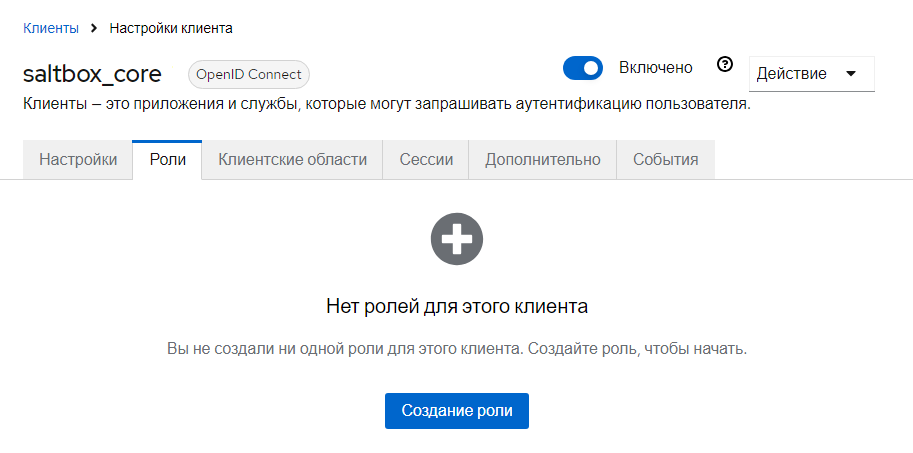Open the Действие dropdown menu
This screenshot has height=453, width=913.
811,74
